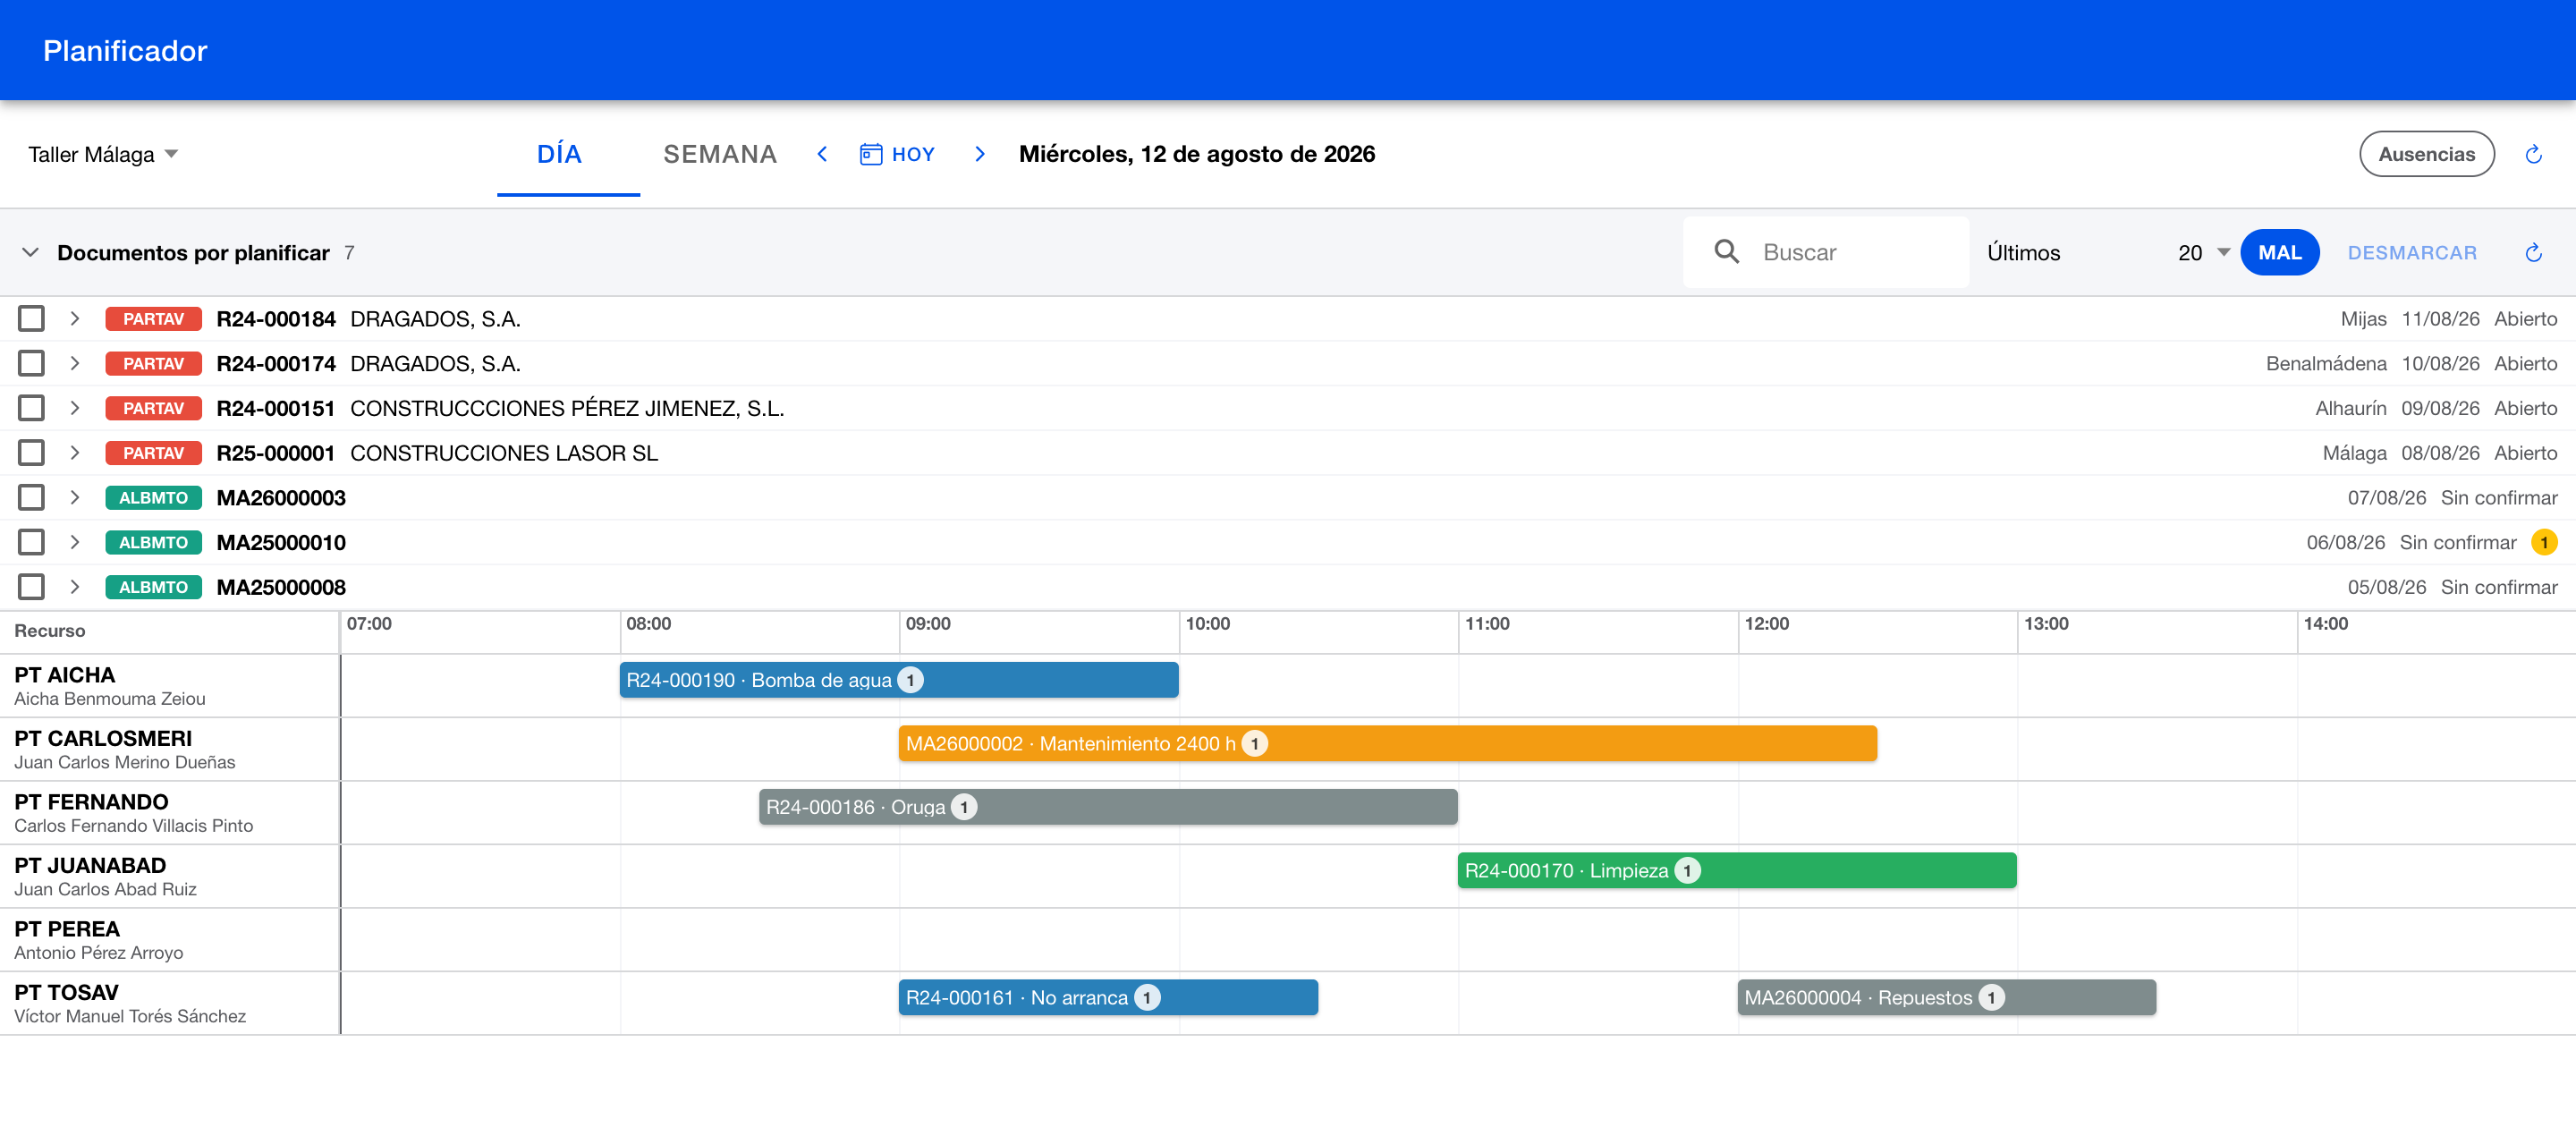Click badge on Mantenimiento 2400 h task

(x=1254, y=744)
